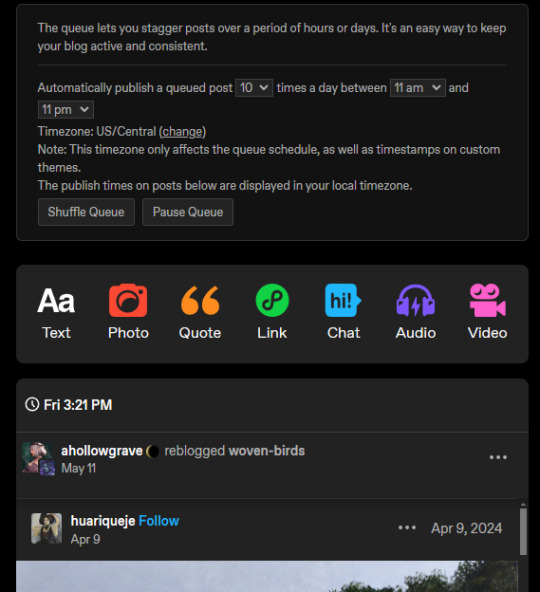
Task: Create a new Text post
Action: click(x=56, y=313)
